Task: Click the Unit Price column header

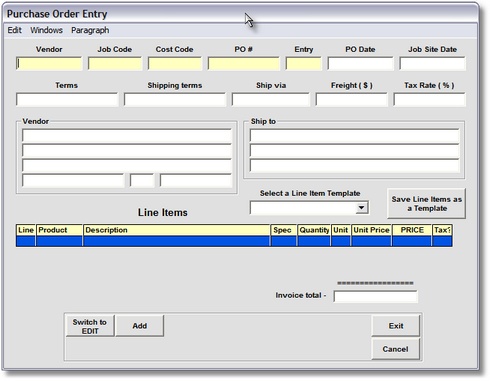Action: tap(371, 230)
